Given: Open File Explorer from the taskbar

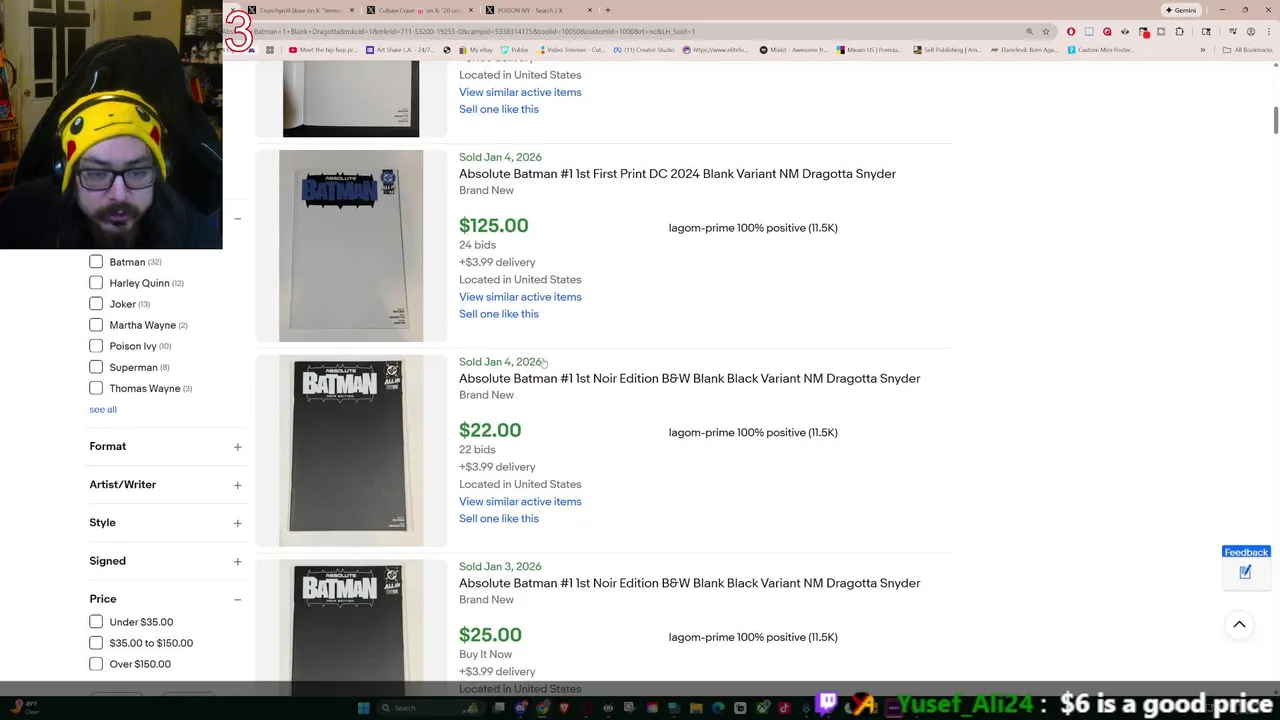Looking at the screenshot, I should tap(696, 708).
